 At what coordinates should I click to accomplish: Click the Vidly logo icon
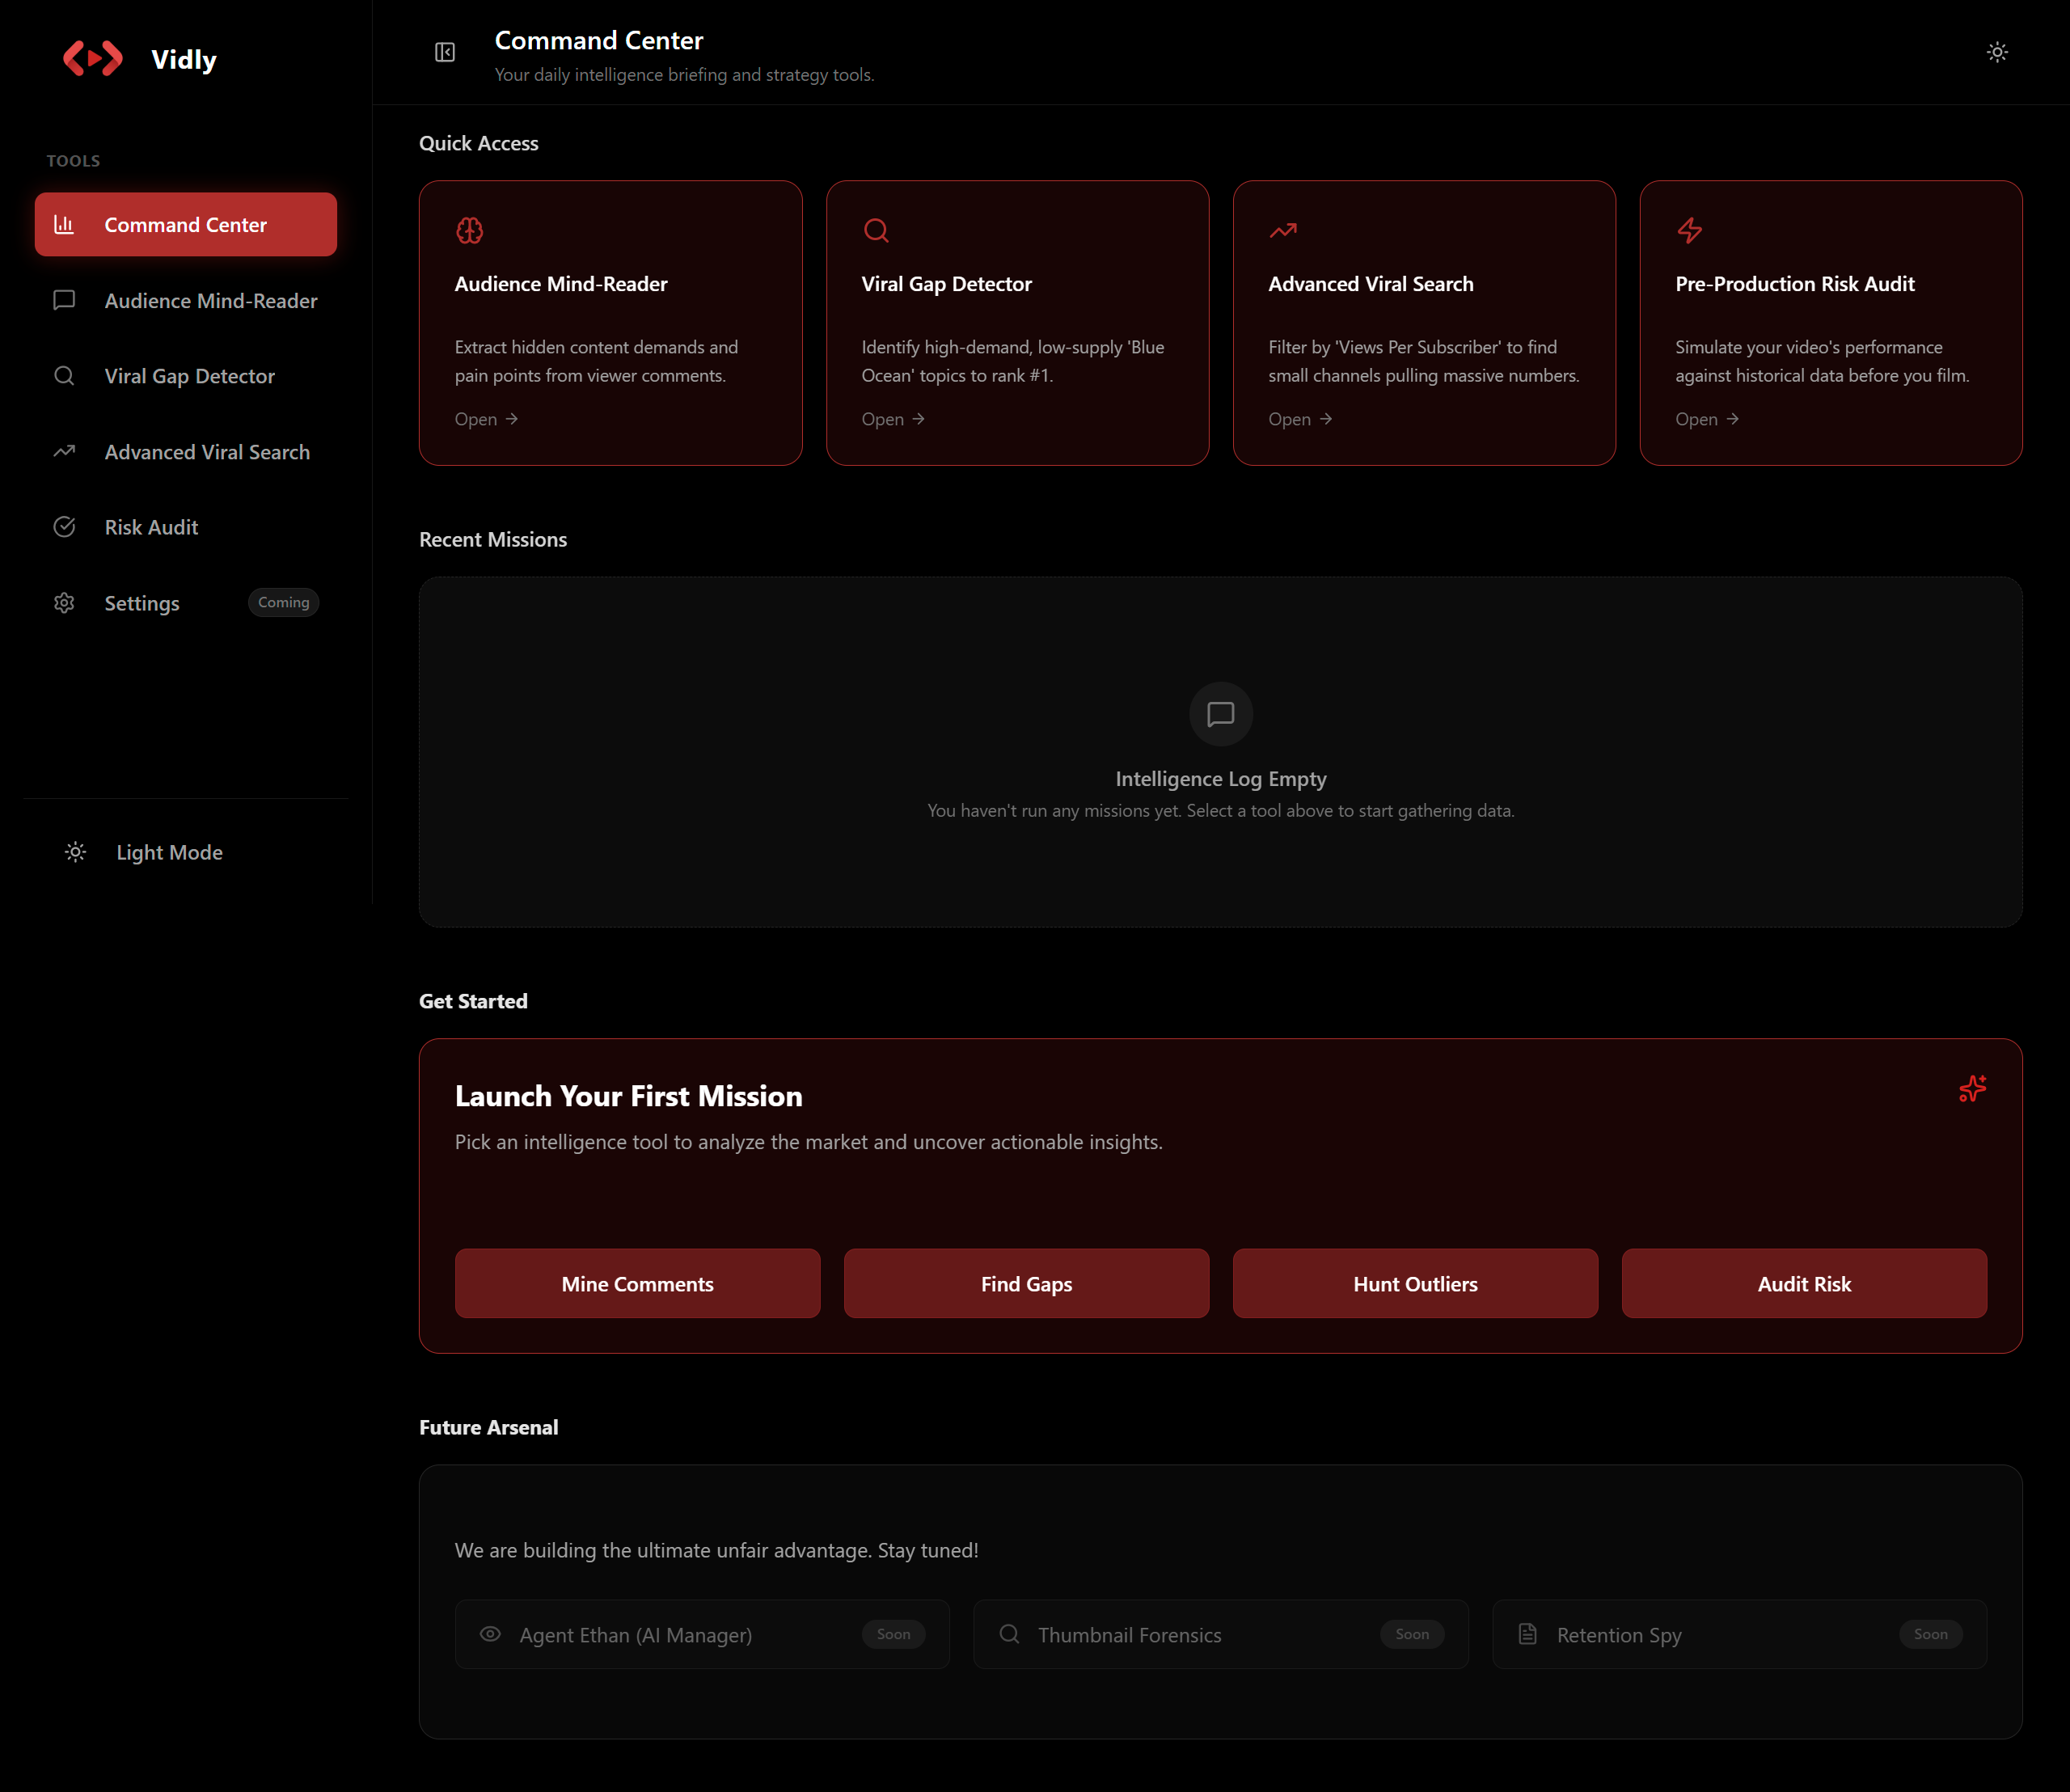click(93, 58)
